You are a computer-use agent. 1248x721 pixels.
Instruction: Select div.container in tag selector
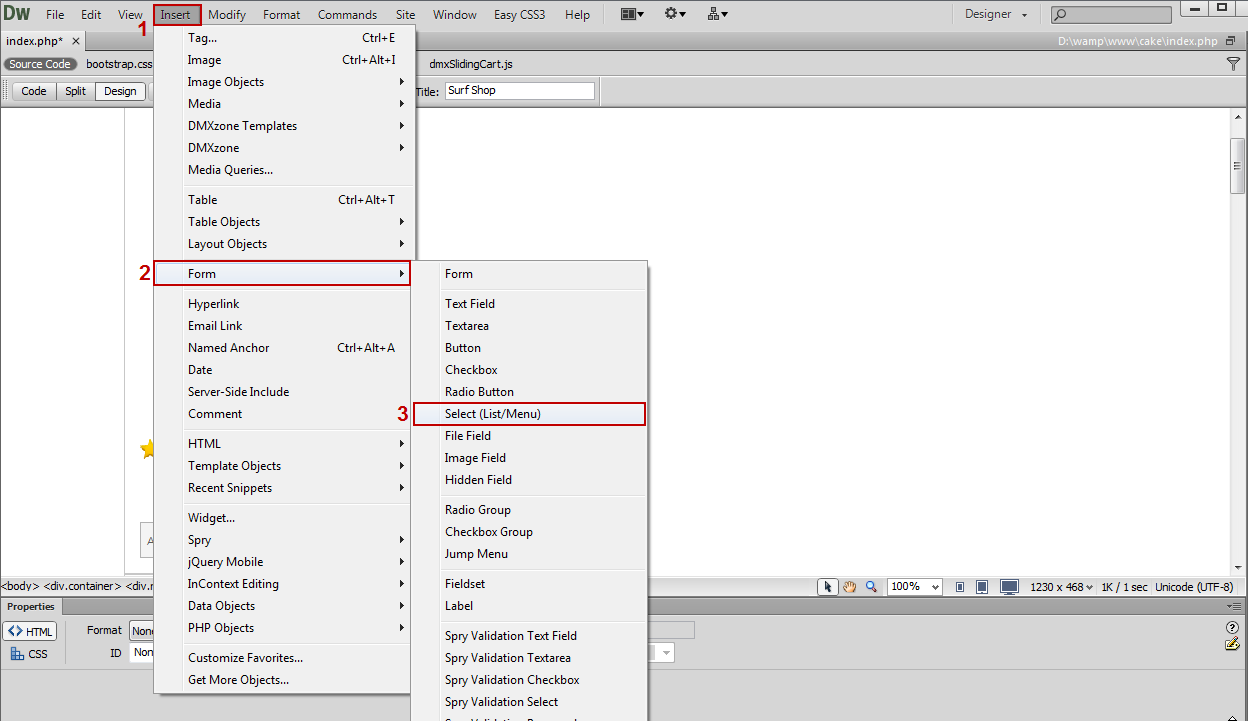[82, 587]
